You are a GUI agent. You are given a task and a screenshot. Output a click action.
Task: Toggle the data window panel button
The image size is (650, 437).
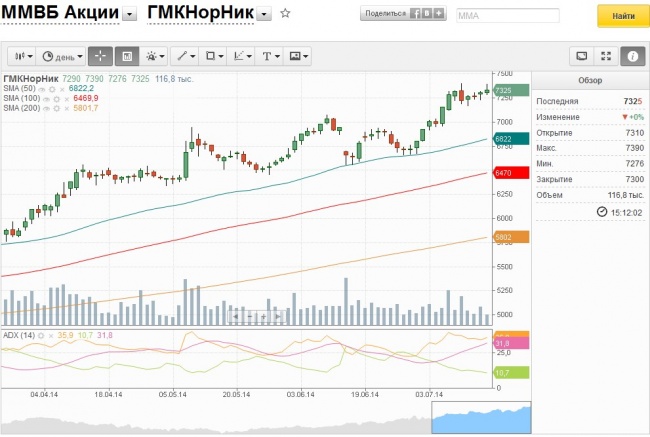click(x=127, y=56)
